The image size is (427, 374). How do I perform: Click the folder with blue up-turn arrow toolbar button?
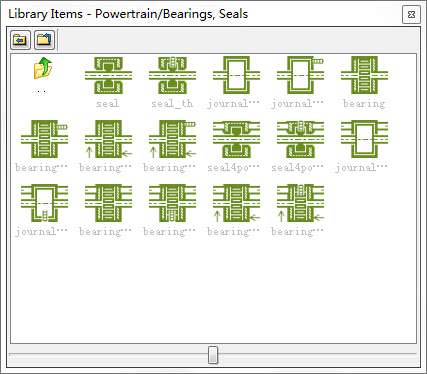(45, 40)
